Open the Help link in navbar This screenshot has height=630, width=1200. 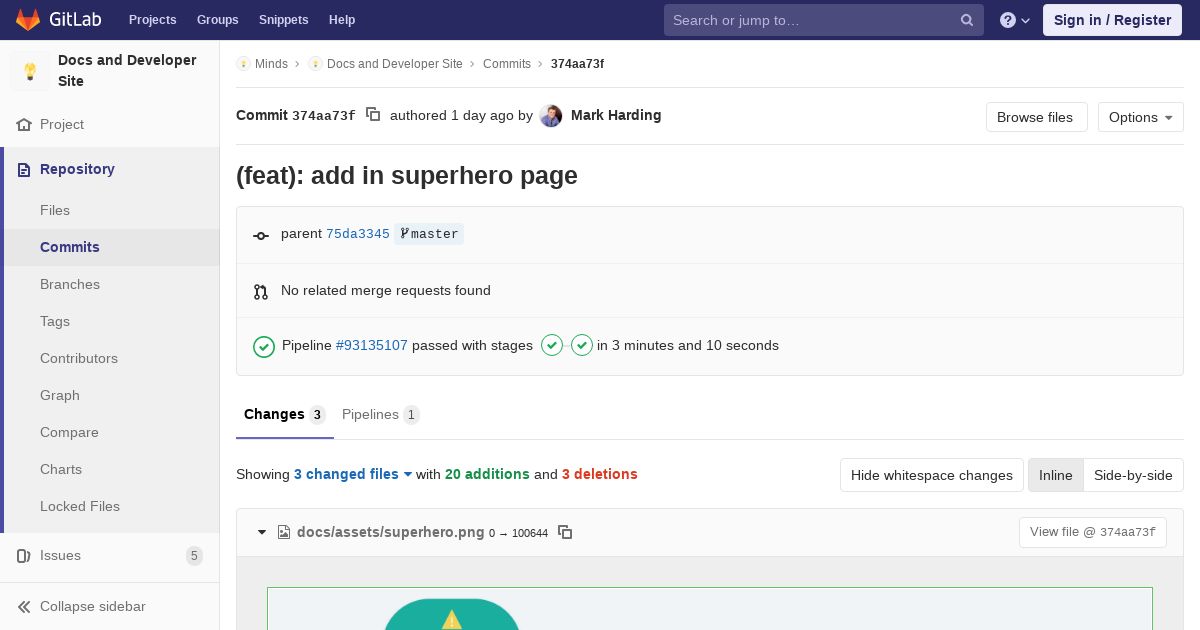(342, 20)
